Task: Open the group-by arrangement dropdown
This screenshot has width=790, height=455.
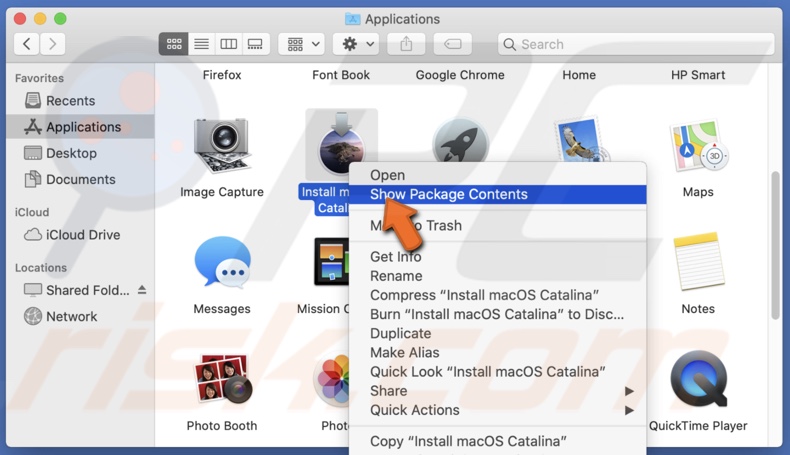Action: [302, 44]
